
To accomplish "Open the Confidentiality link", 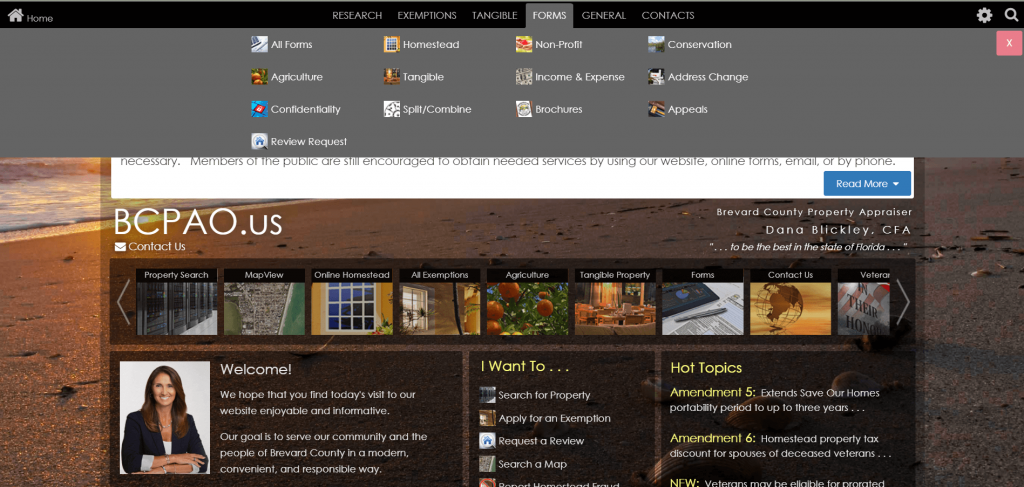I will pyautogui.click(x=306, y=109).
